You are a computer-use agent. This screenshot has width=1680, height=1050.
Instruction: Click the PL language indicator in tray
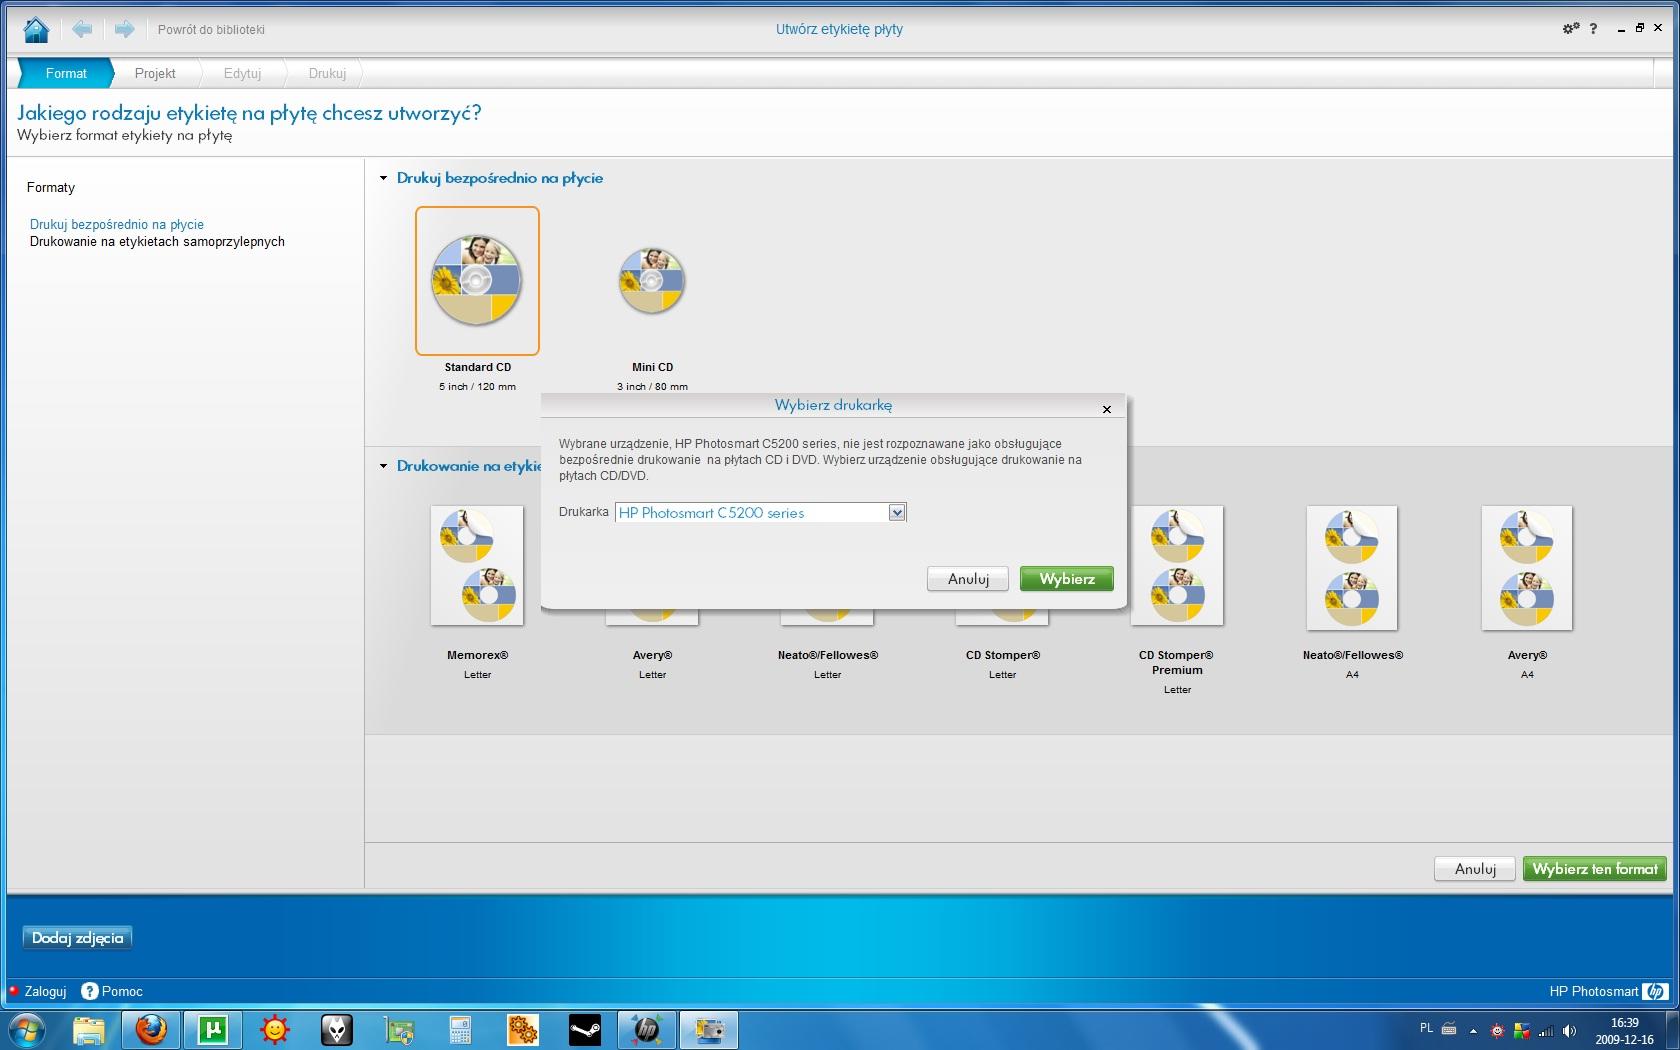point(1426,1028)
